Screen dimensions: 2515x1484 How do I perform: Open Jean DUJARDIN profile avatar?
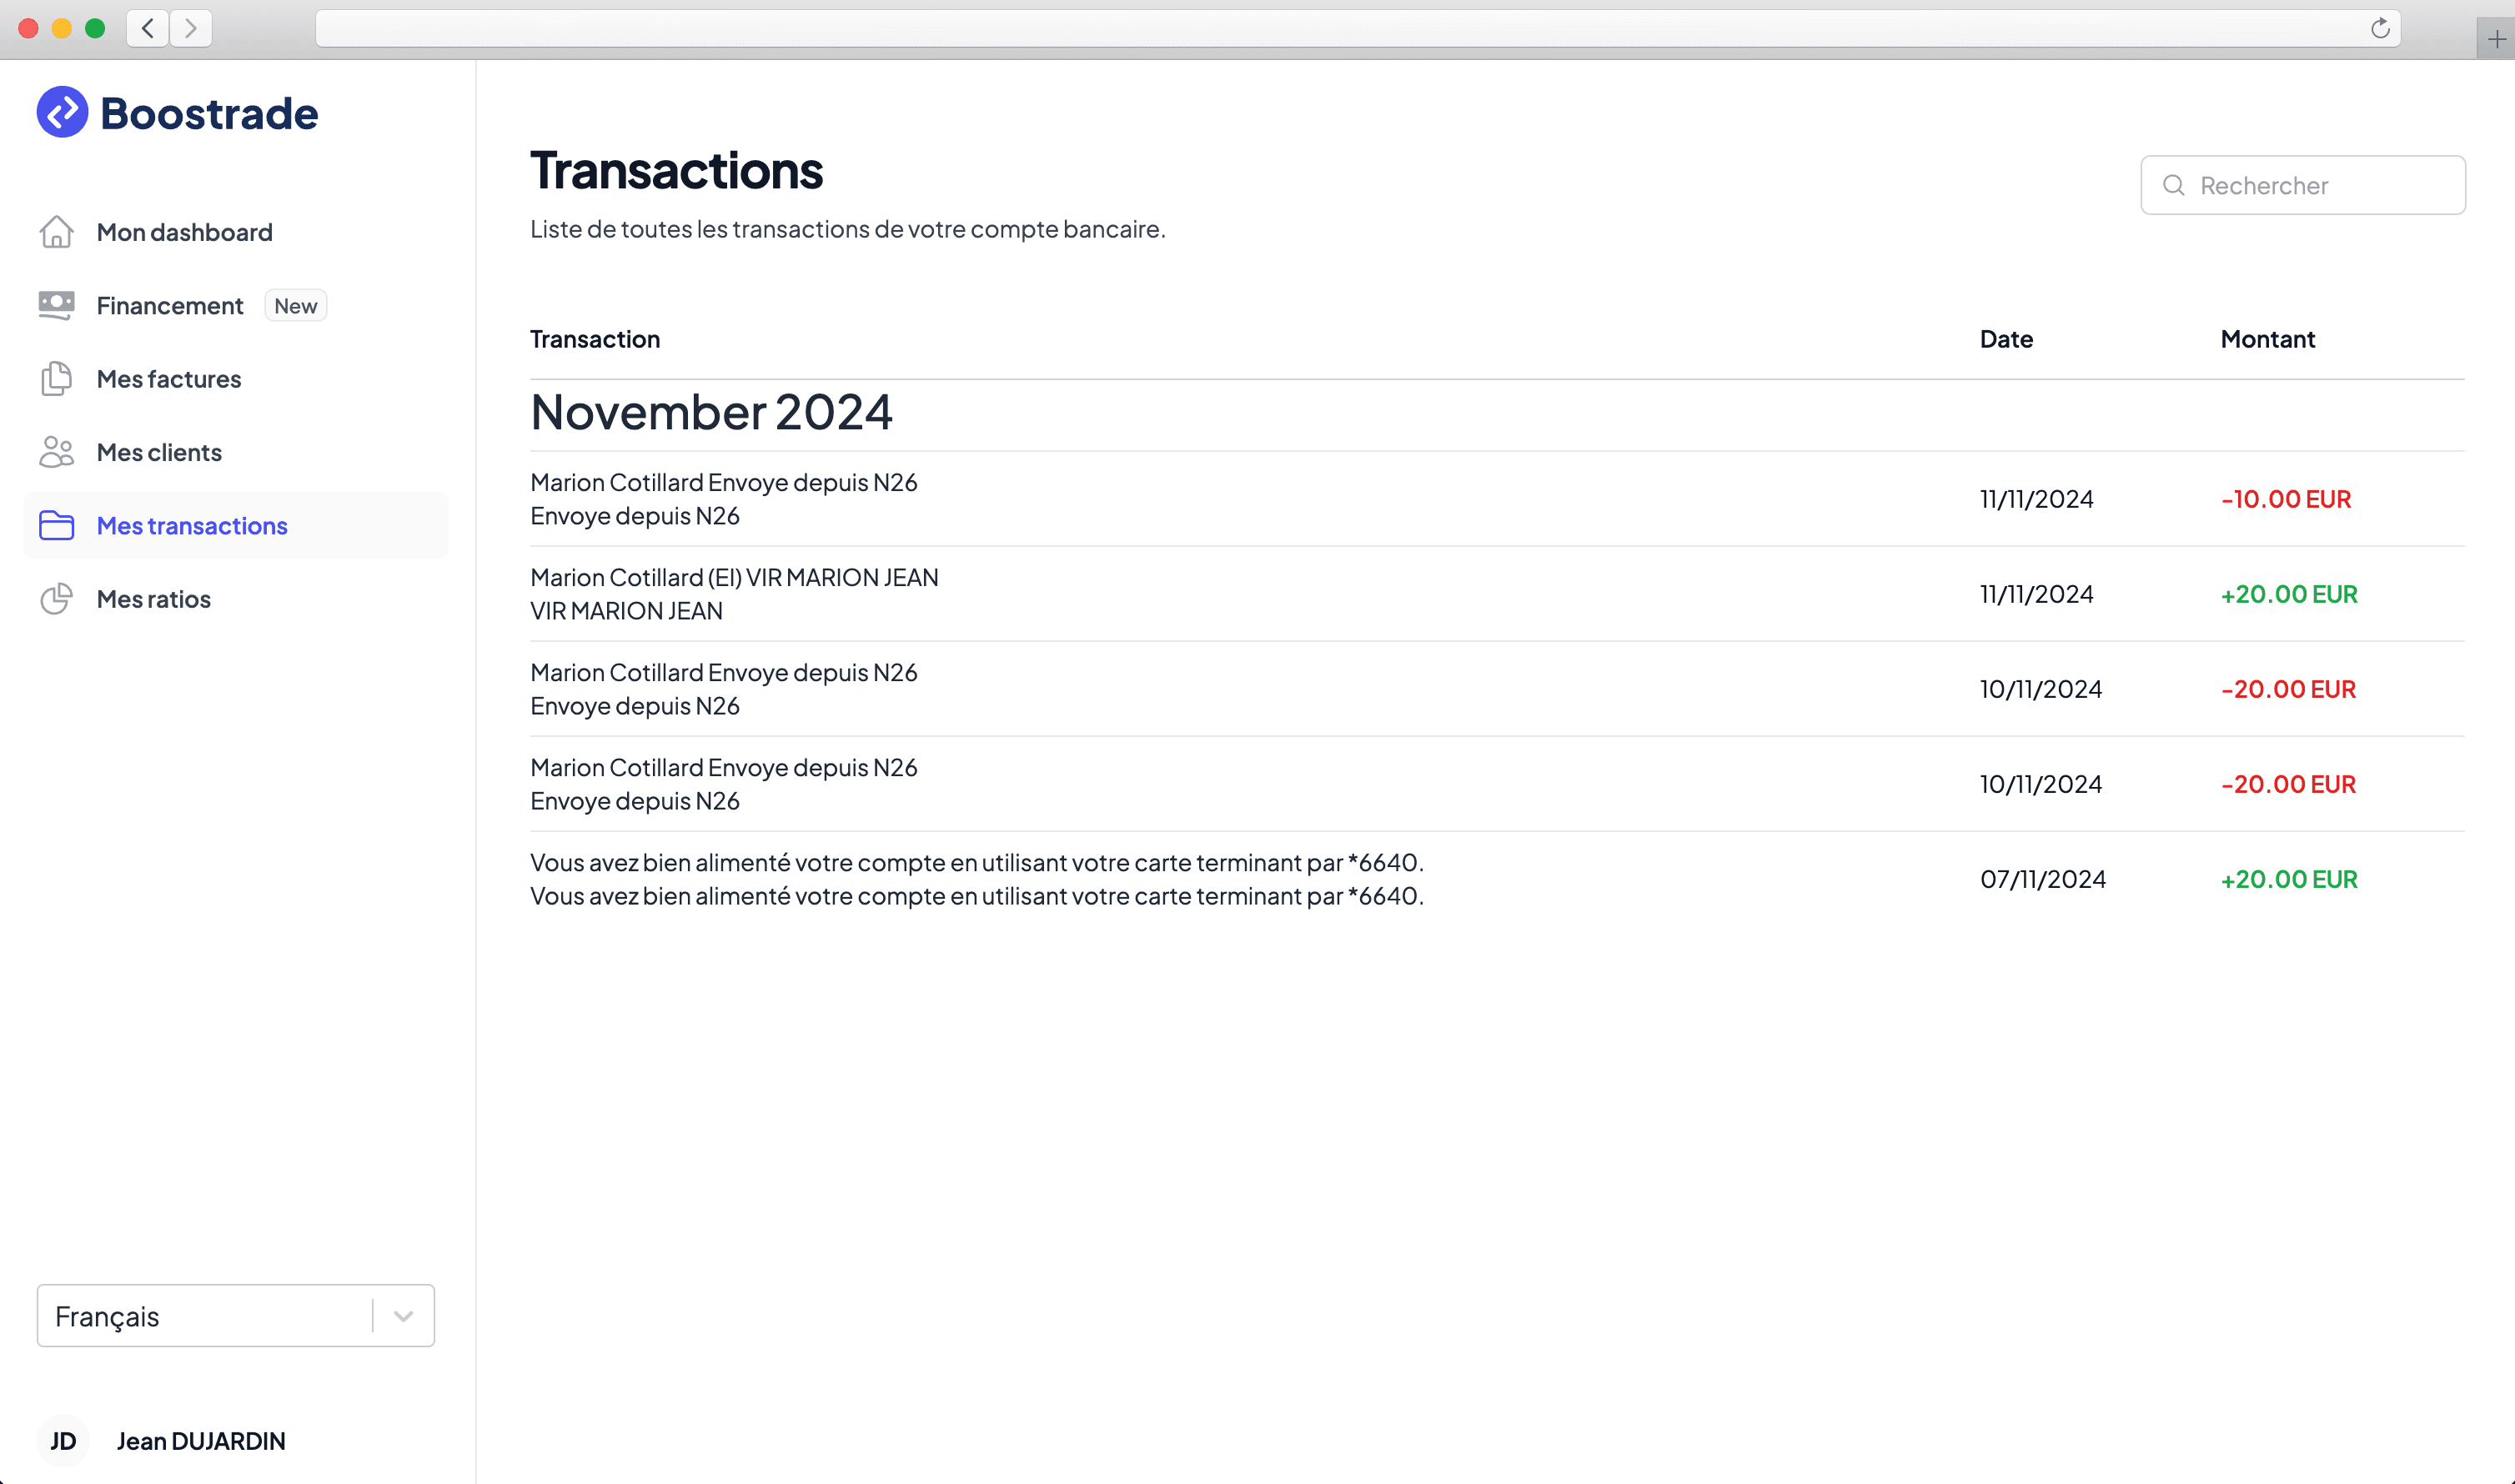click(x=63, y=1441)
